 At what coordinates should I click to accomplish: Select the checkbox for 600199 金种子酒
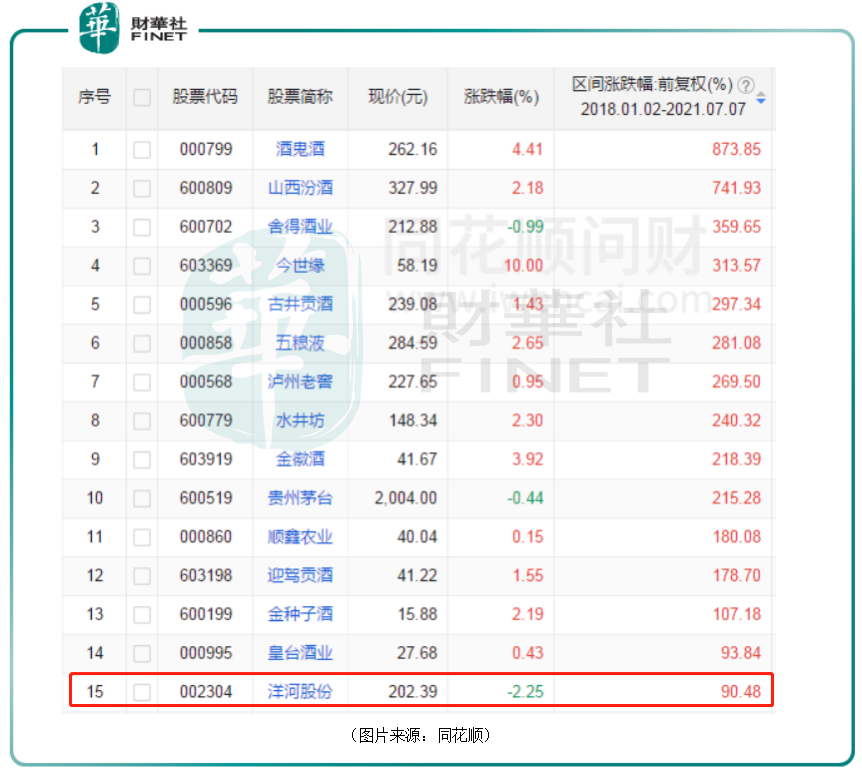(142, 615)
